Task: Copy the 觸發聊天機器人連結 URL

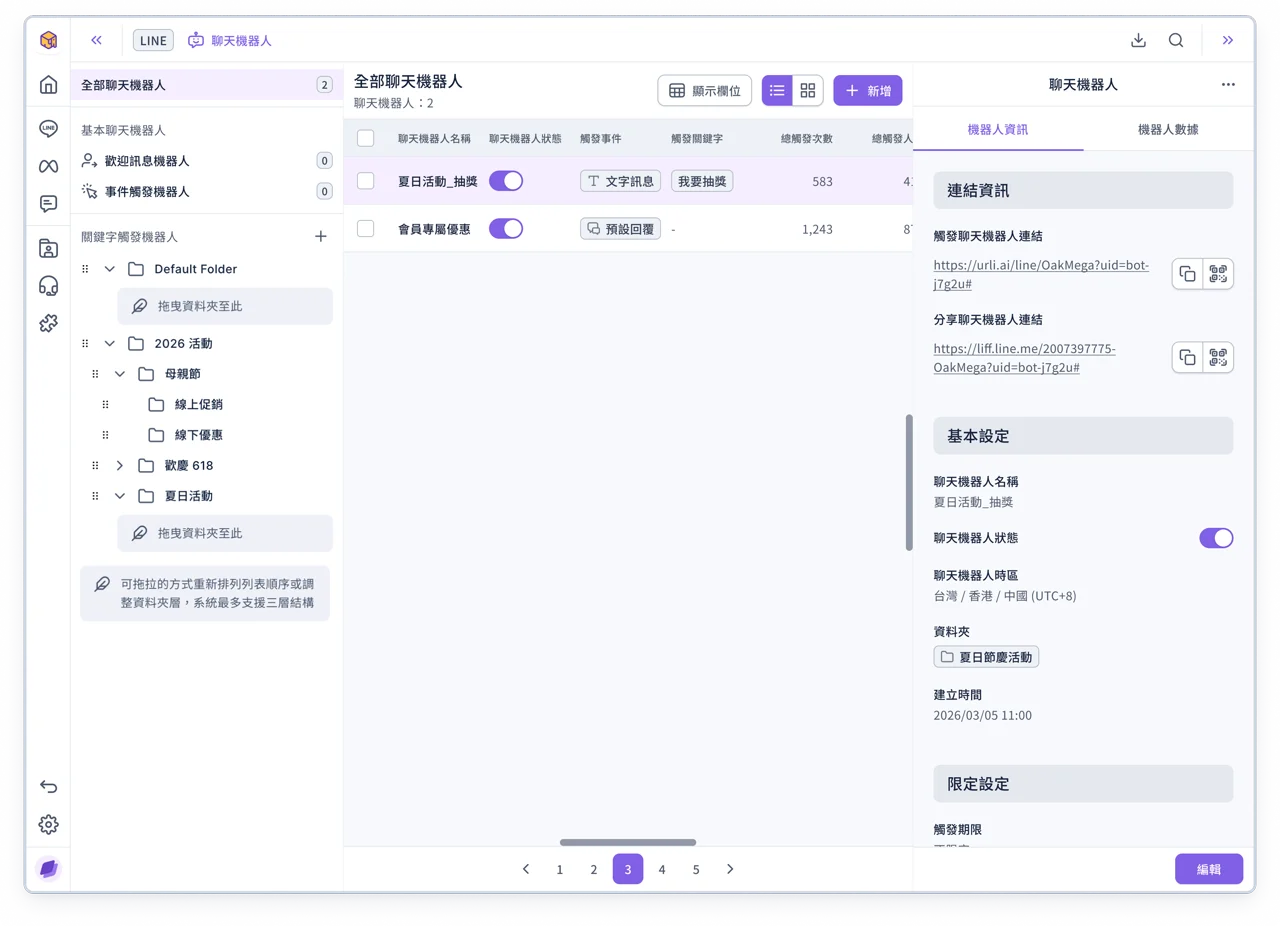Action: (1187, 274)
